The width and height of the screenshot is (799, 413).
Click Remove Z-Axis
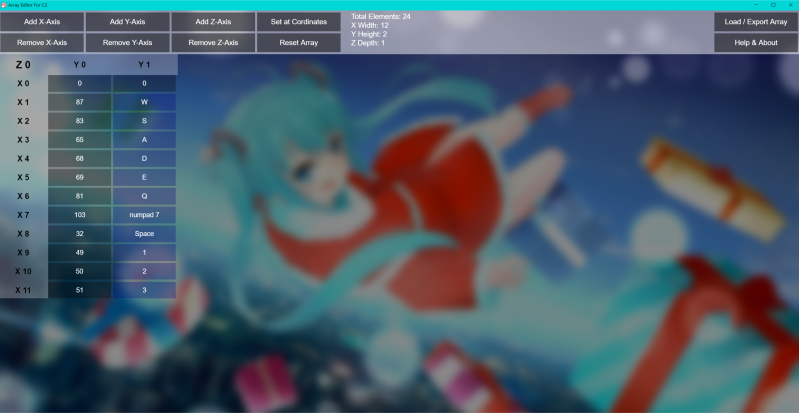[x=213, y=43]
